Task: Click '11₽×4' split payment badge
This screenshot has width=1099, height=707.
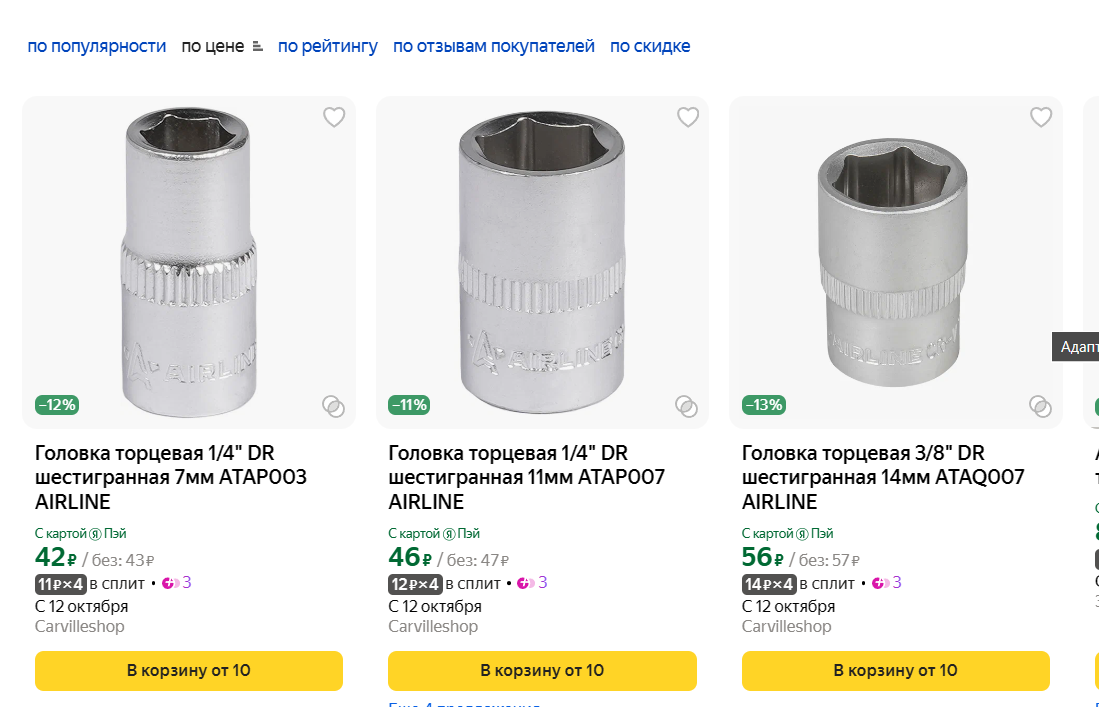Action: pos(60,584)
